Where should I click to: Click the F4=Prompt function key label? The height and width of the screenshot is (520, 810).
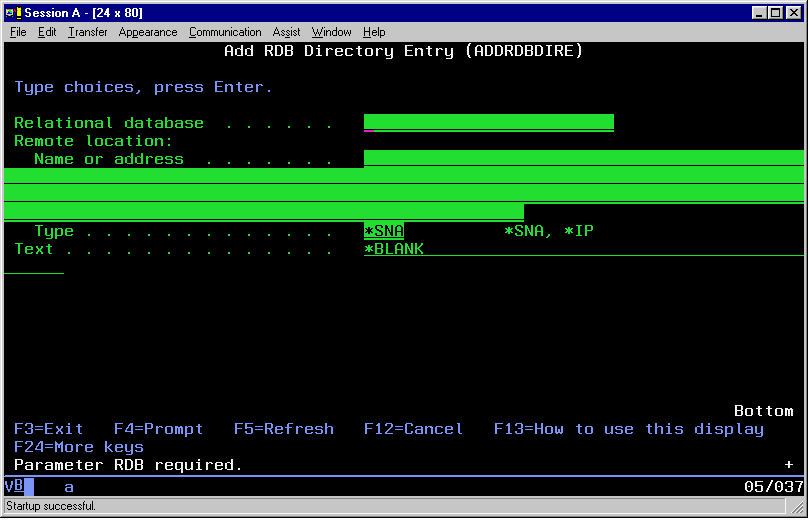click(x=158, y=429)
